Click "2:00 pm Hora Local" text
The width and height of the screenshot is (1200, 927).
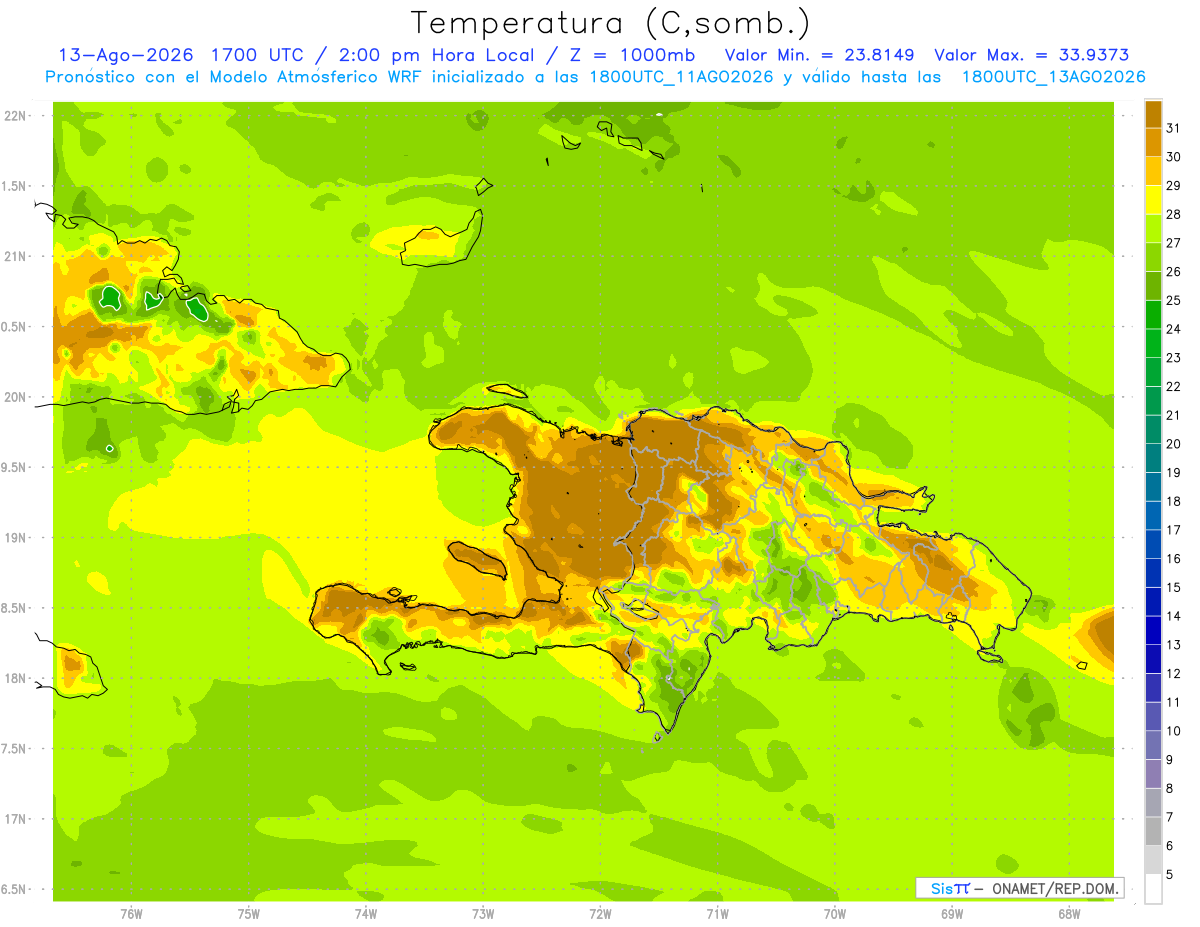coord(438,55)
